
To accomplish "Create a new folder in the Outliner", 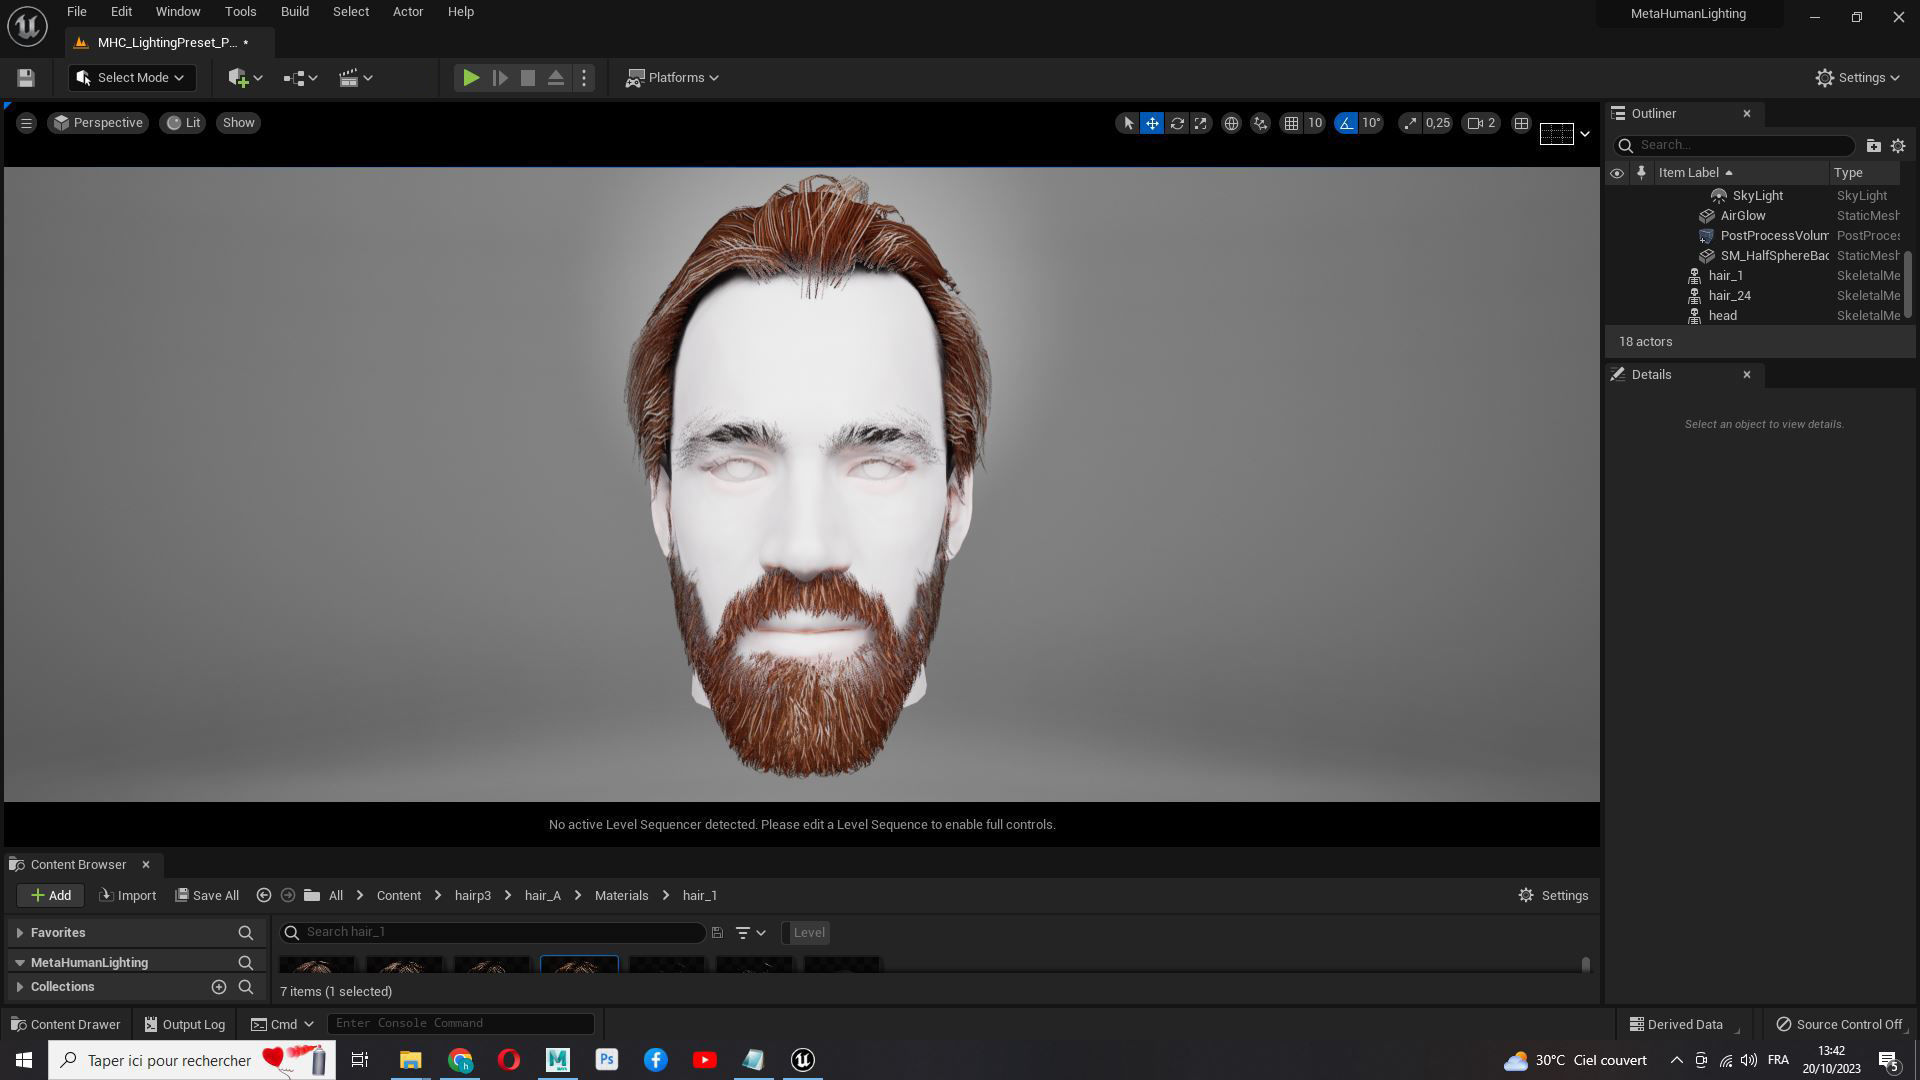I will [x=1874, y=146].
